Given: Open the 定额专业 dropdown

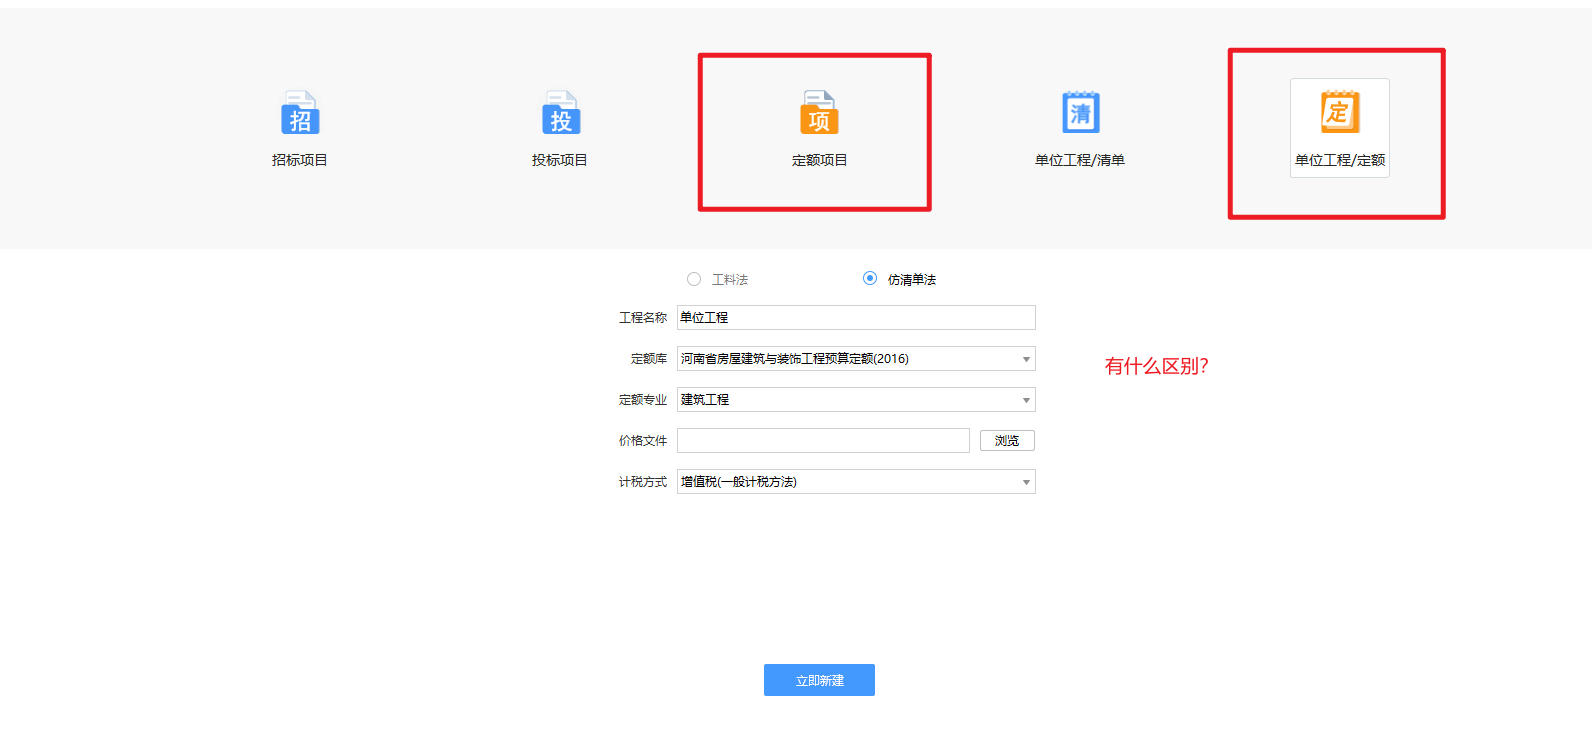Looking at the screenshot, I should [856, 399].
